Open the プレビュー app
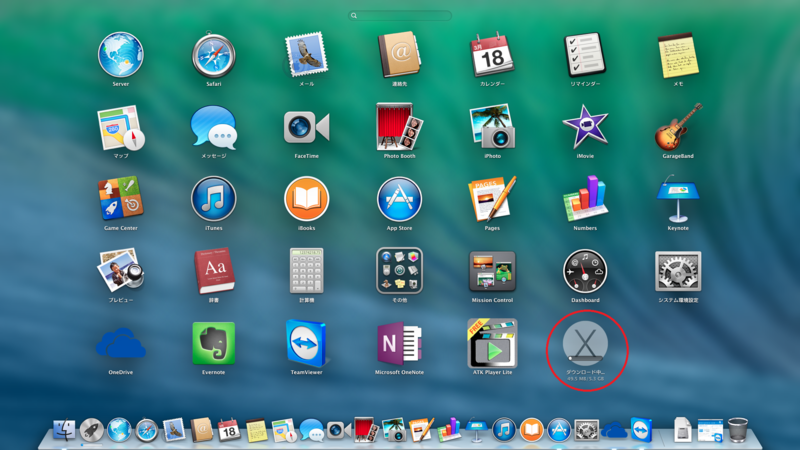The width and height of the screenshot is (800, 450). 120,271
